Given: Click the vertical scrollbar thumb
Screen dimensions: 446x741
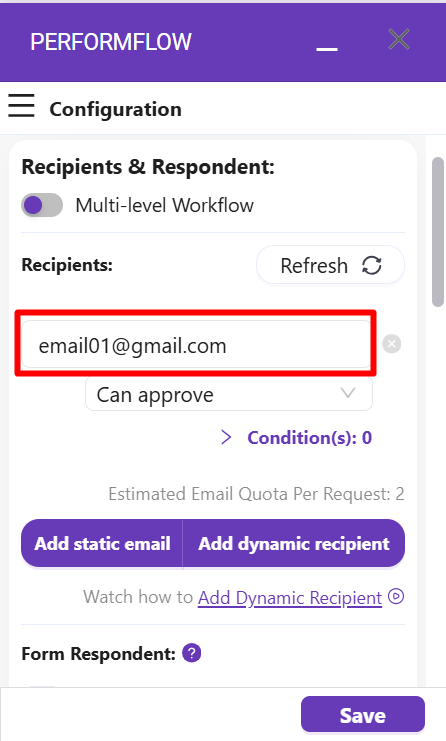Looking at the screenshot, I should point(438,232).
